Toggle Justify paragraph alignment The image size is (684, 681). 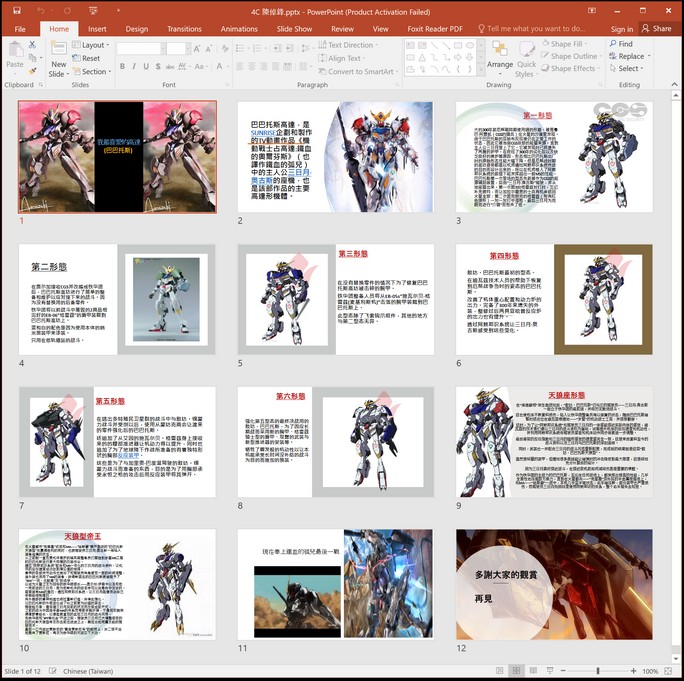(275, 66)
